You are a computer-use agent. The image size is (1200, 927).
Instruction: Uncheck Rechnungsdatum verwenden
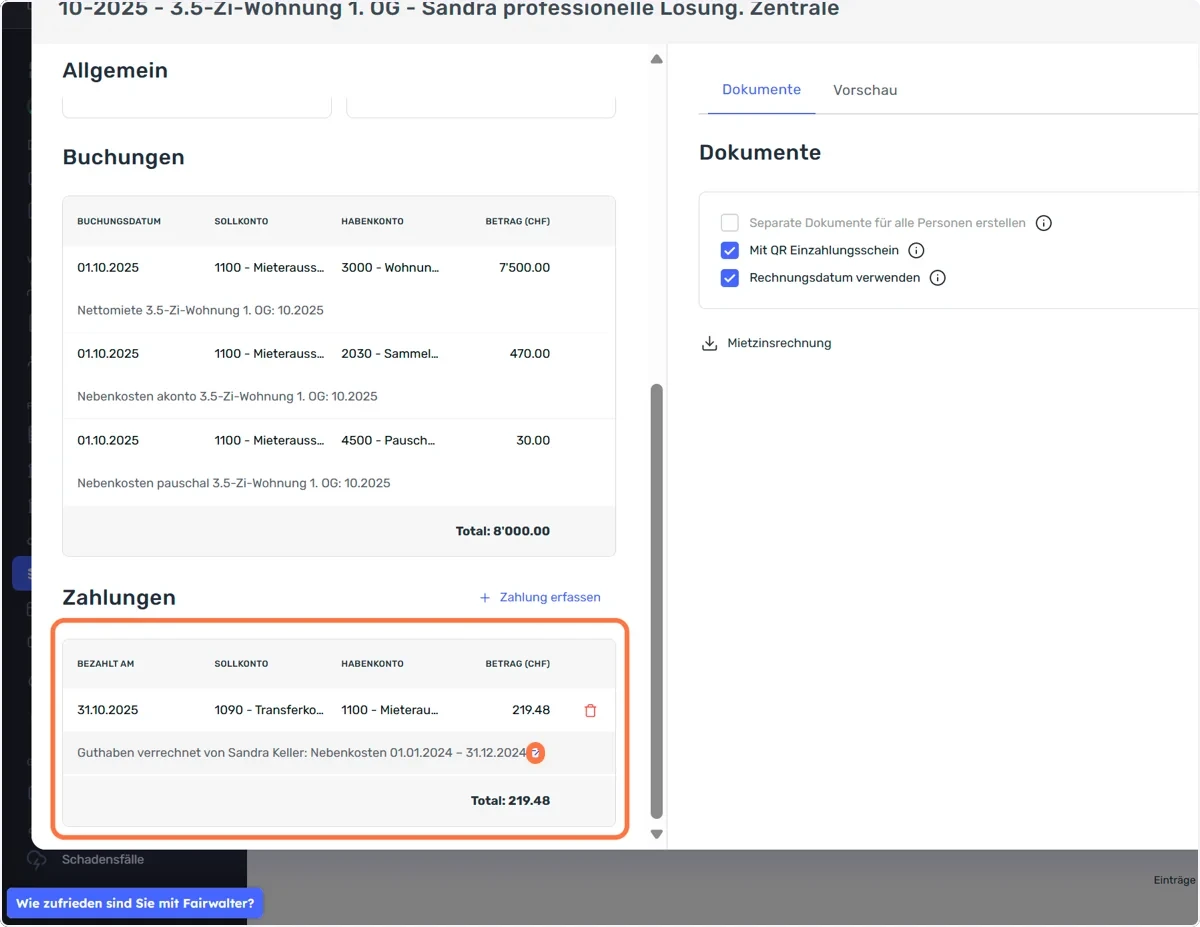coord(730,278)
